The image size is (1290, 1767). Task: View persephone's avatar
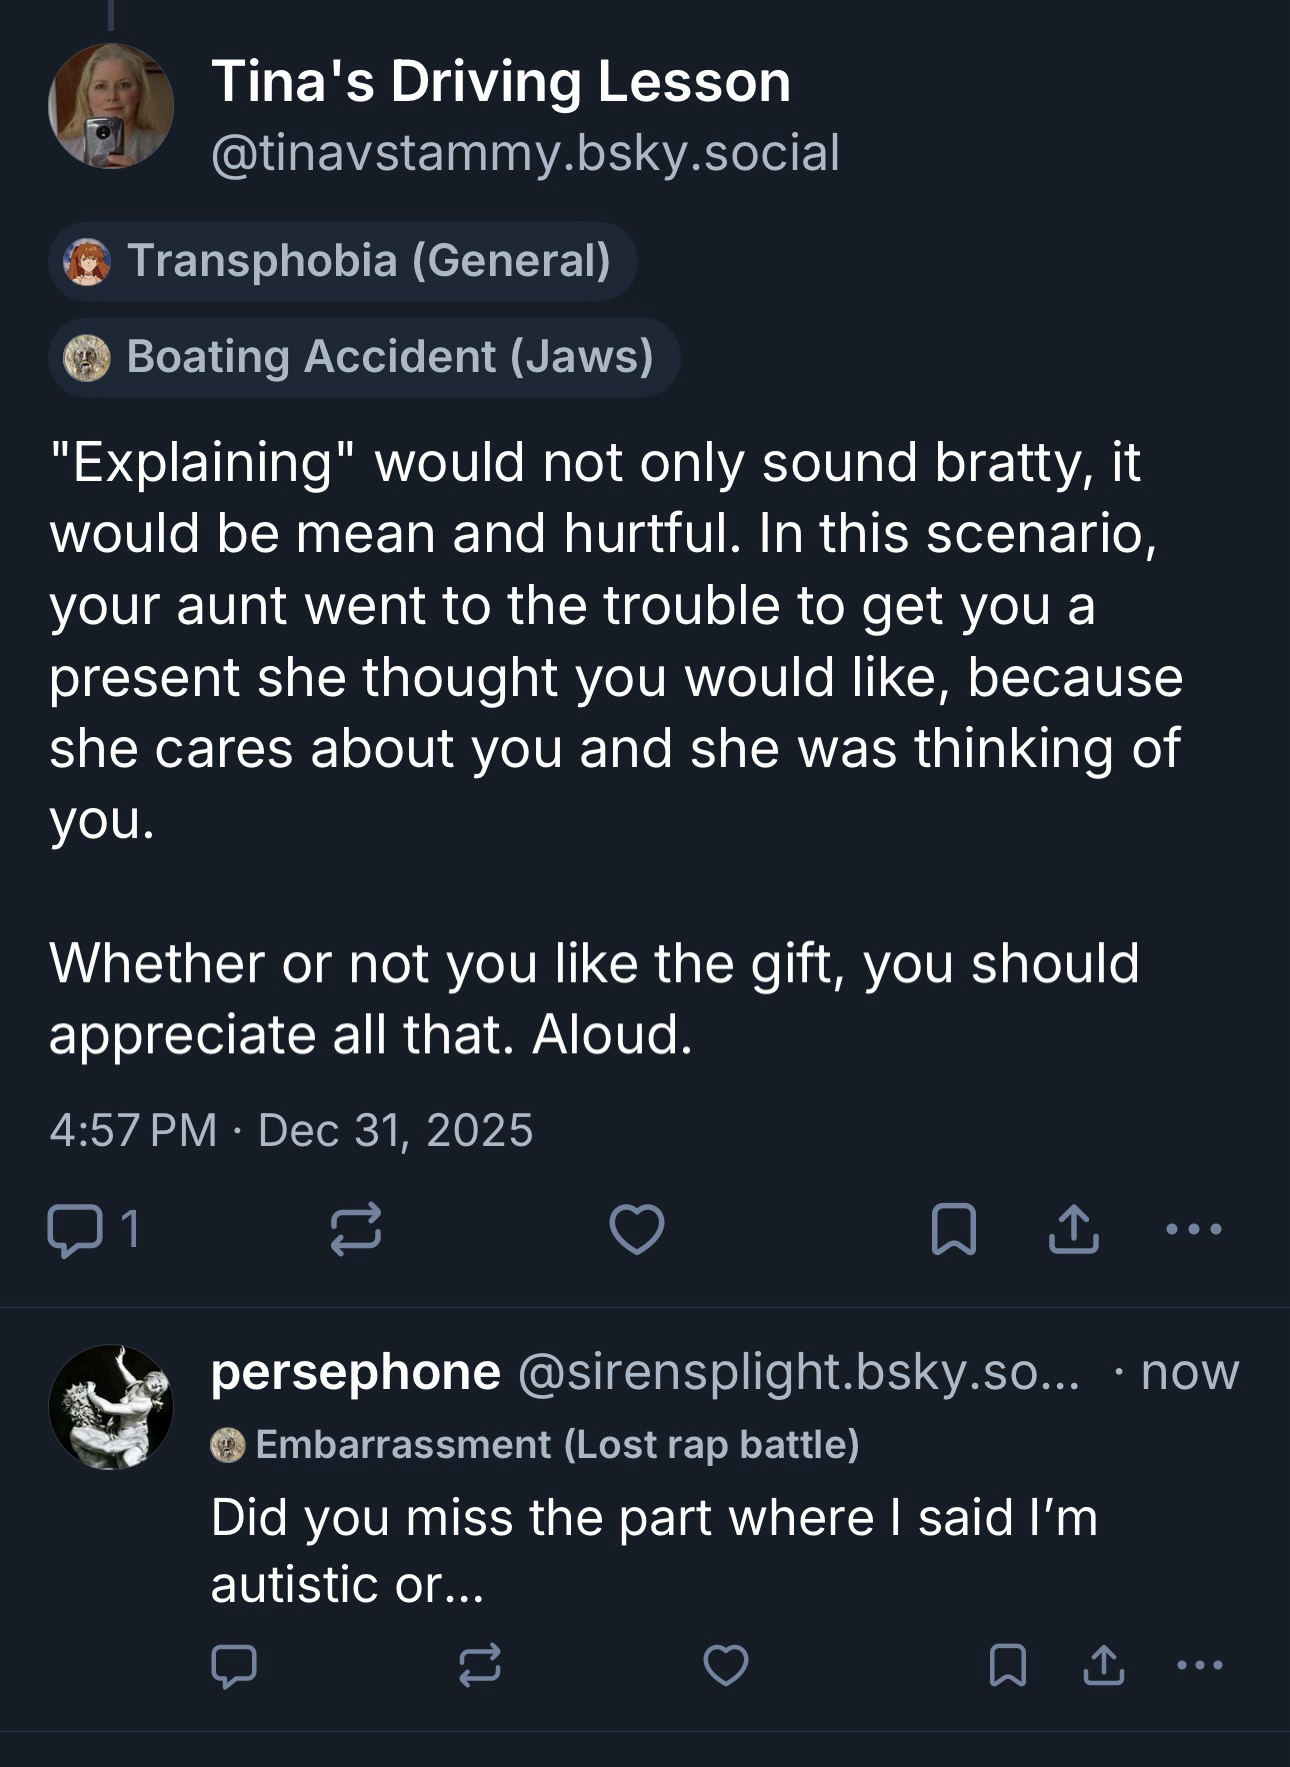[x=111, y=1407]
